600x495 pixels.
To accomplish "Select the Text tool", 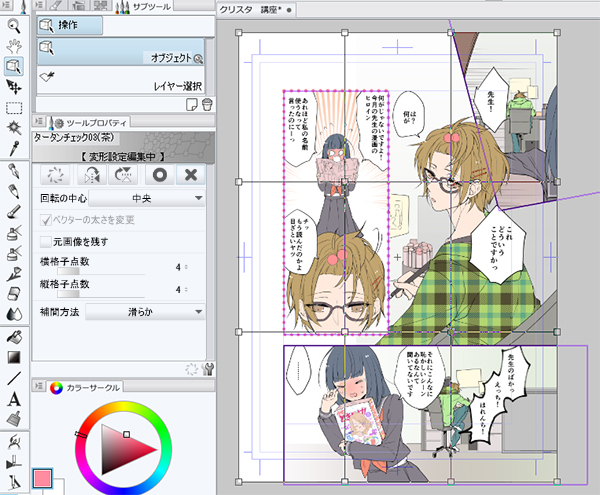I will click(x=14, y=399).
